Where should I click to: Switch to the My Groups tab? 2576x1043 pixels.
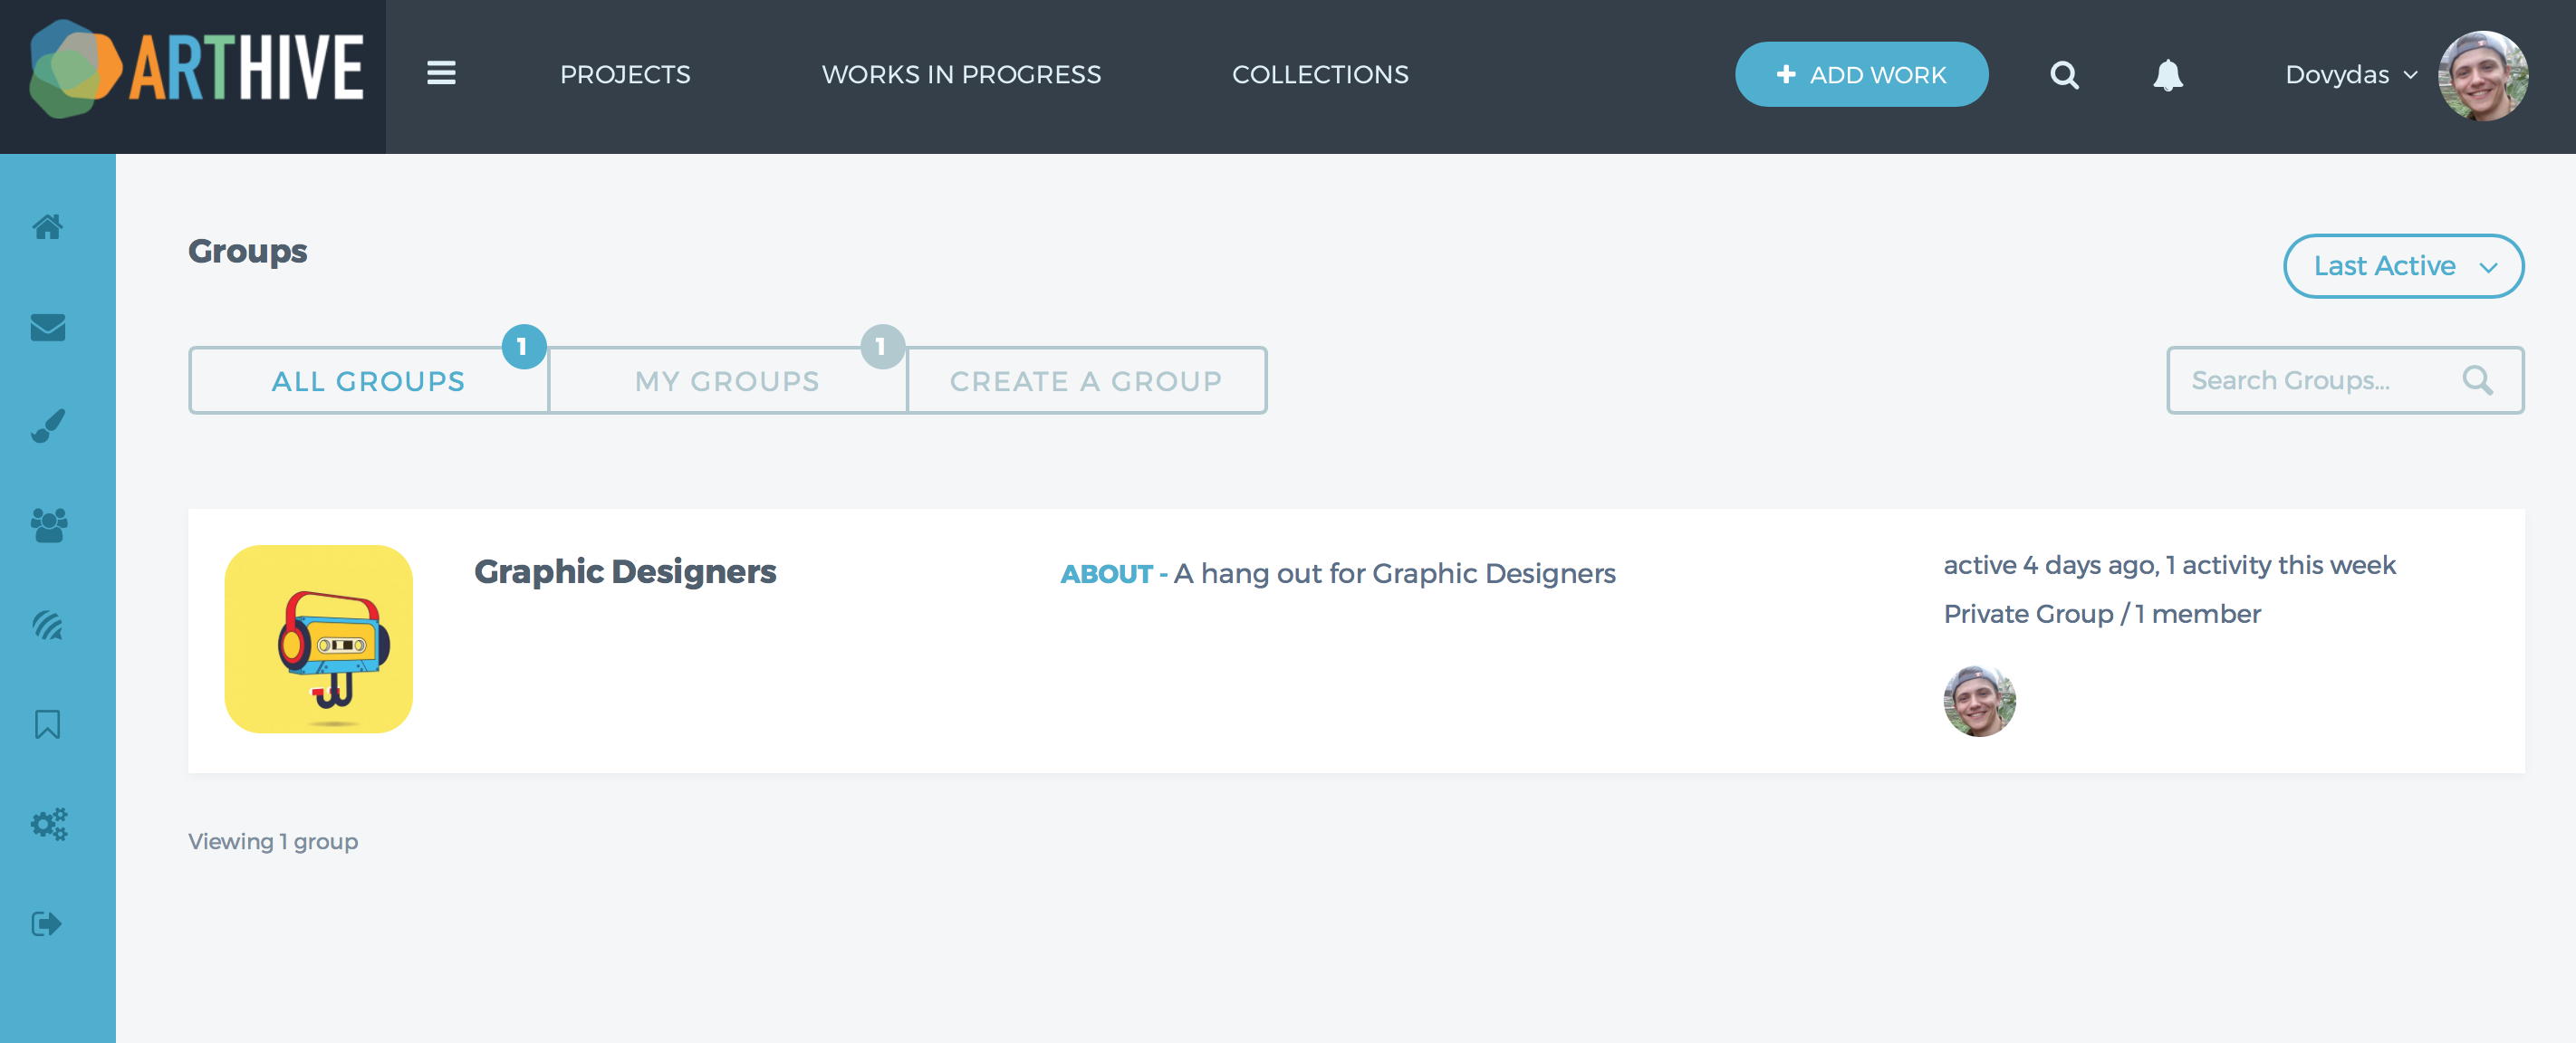coord(727,381)
